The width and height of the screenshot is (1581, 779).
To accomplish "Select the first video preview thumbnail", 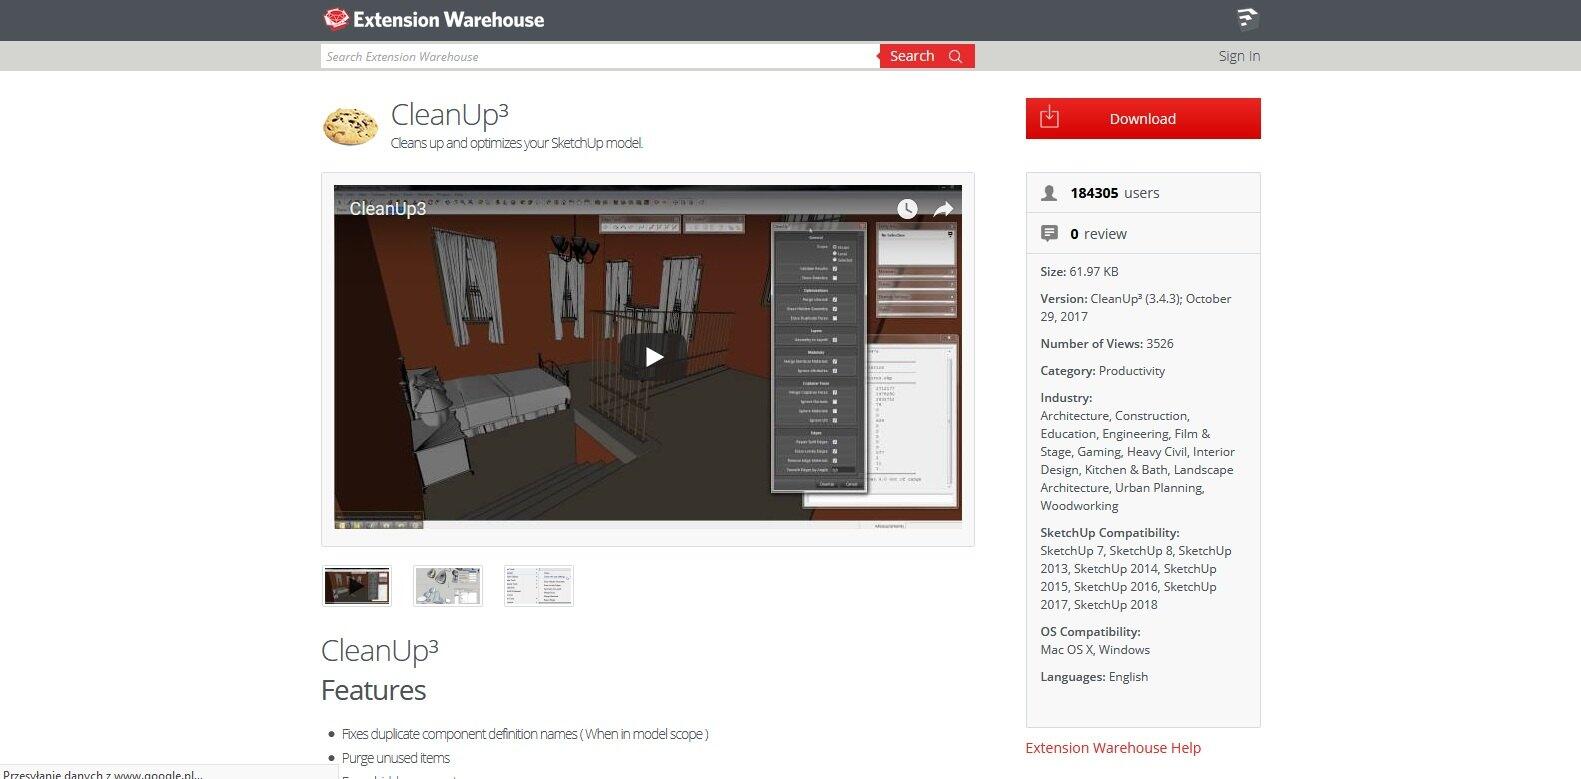I will [x=357, y=586].
